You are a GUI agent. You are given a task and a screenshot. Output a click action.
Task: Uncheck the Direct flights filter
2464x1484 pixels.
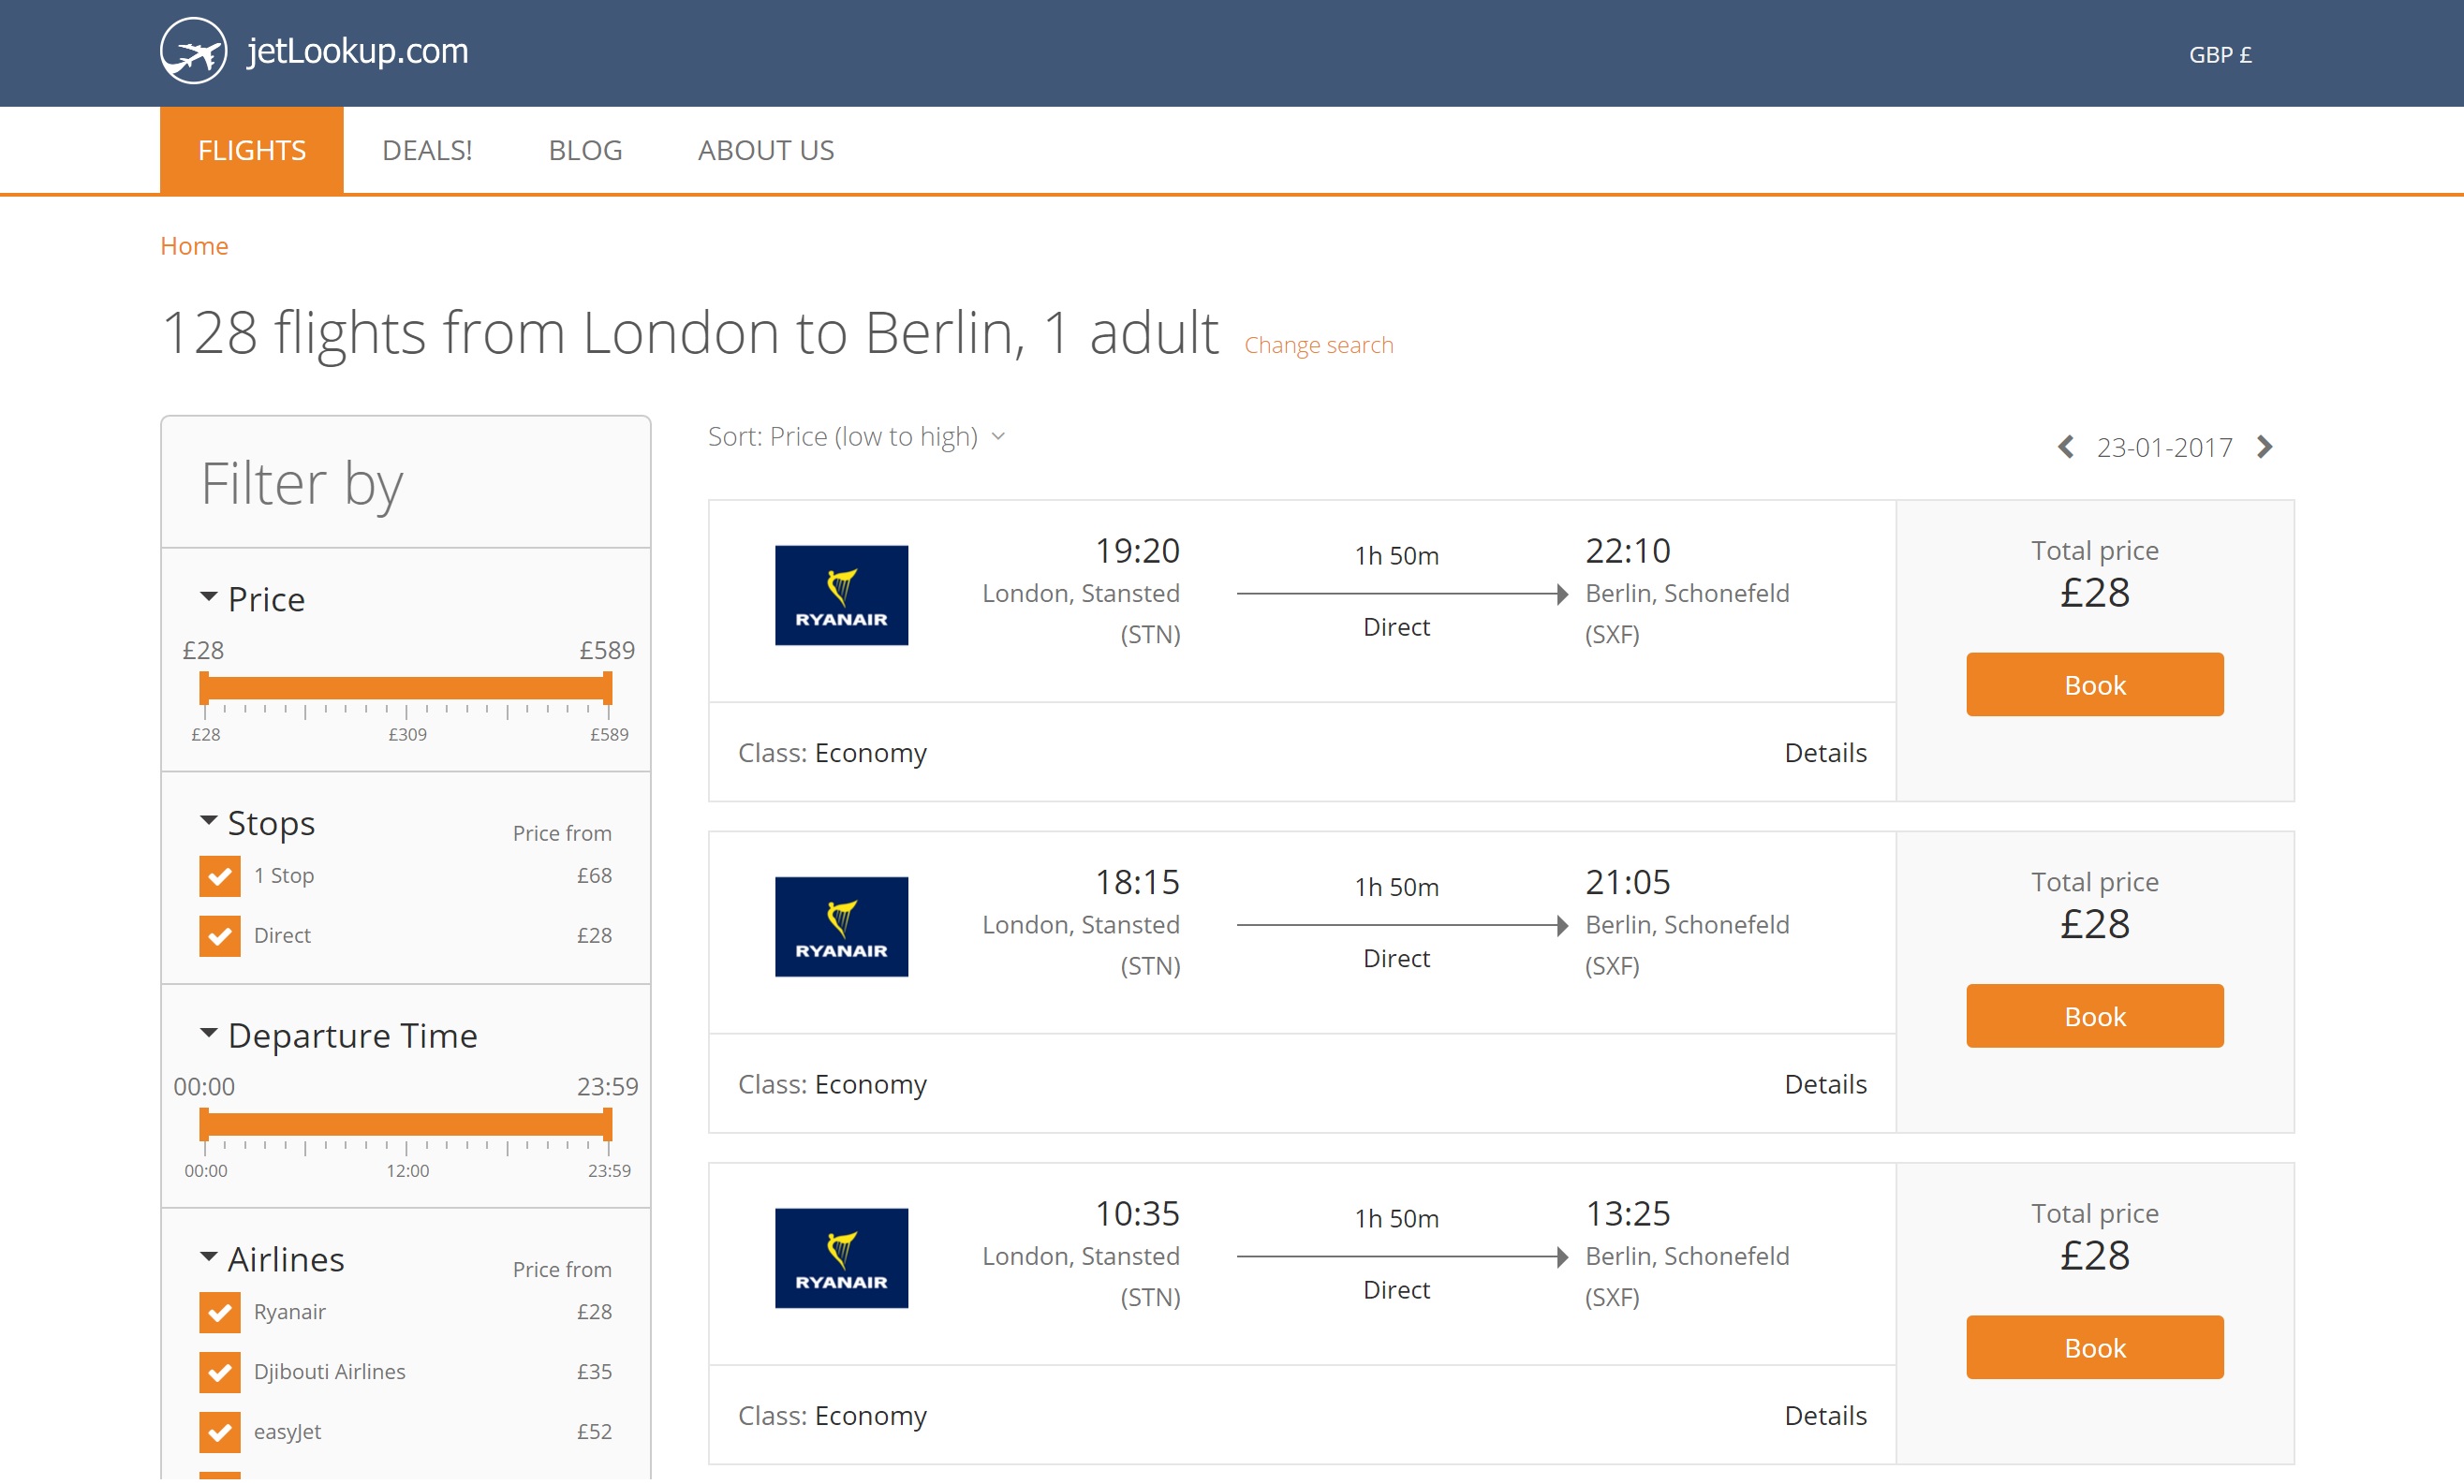(x=219, y=936)
